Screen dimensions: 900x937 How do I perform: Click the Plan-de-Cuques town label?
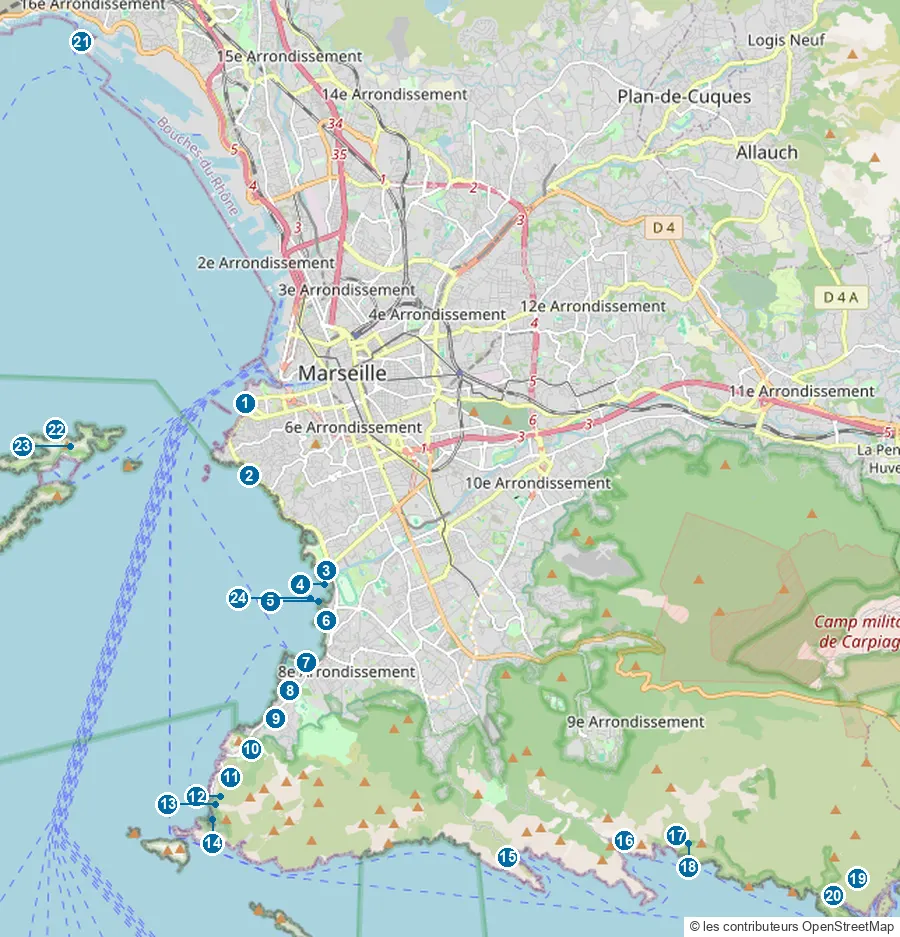point(684,97)
